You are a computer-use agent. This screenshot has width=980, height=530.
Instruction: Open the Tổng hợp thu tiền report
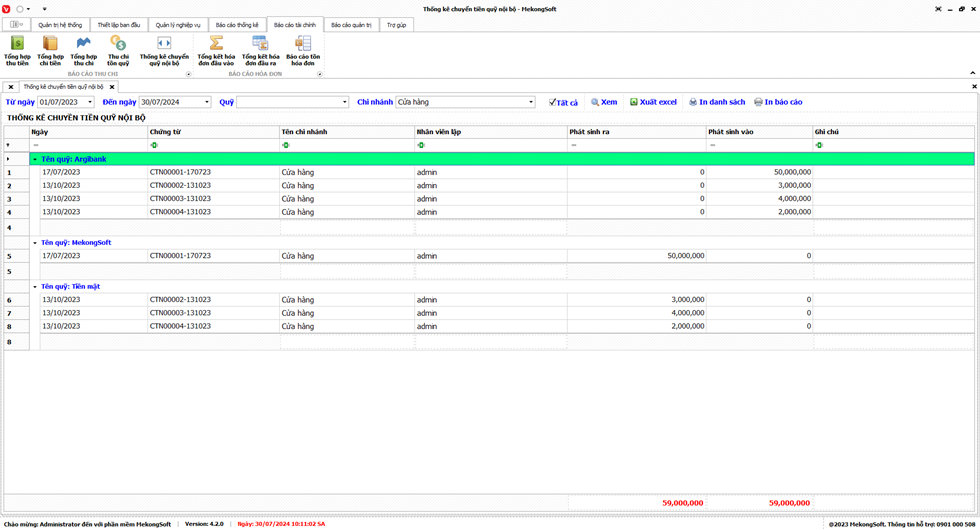coord(17,50)
